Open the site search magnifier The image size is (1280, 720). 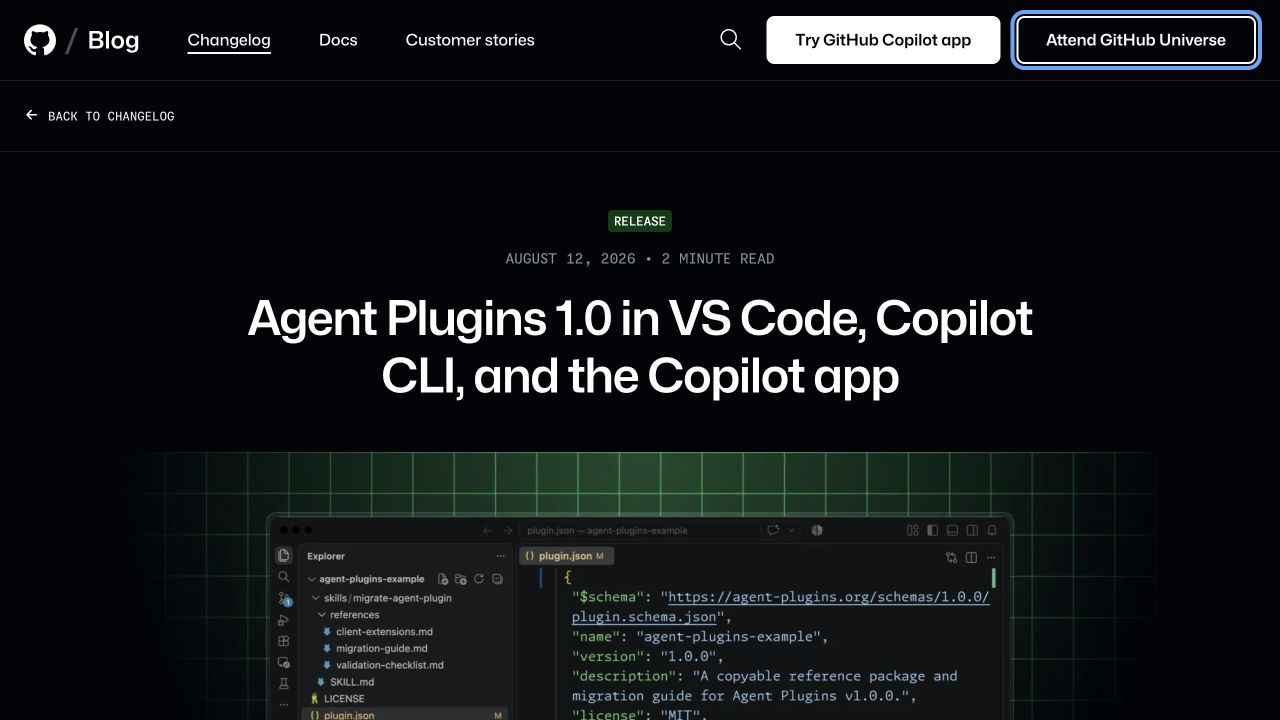pyautogui.click(x=731, y=40)
